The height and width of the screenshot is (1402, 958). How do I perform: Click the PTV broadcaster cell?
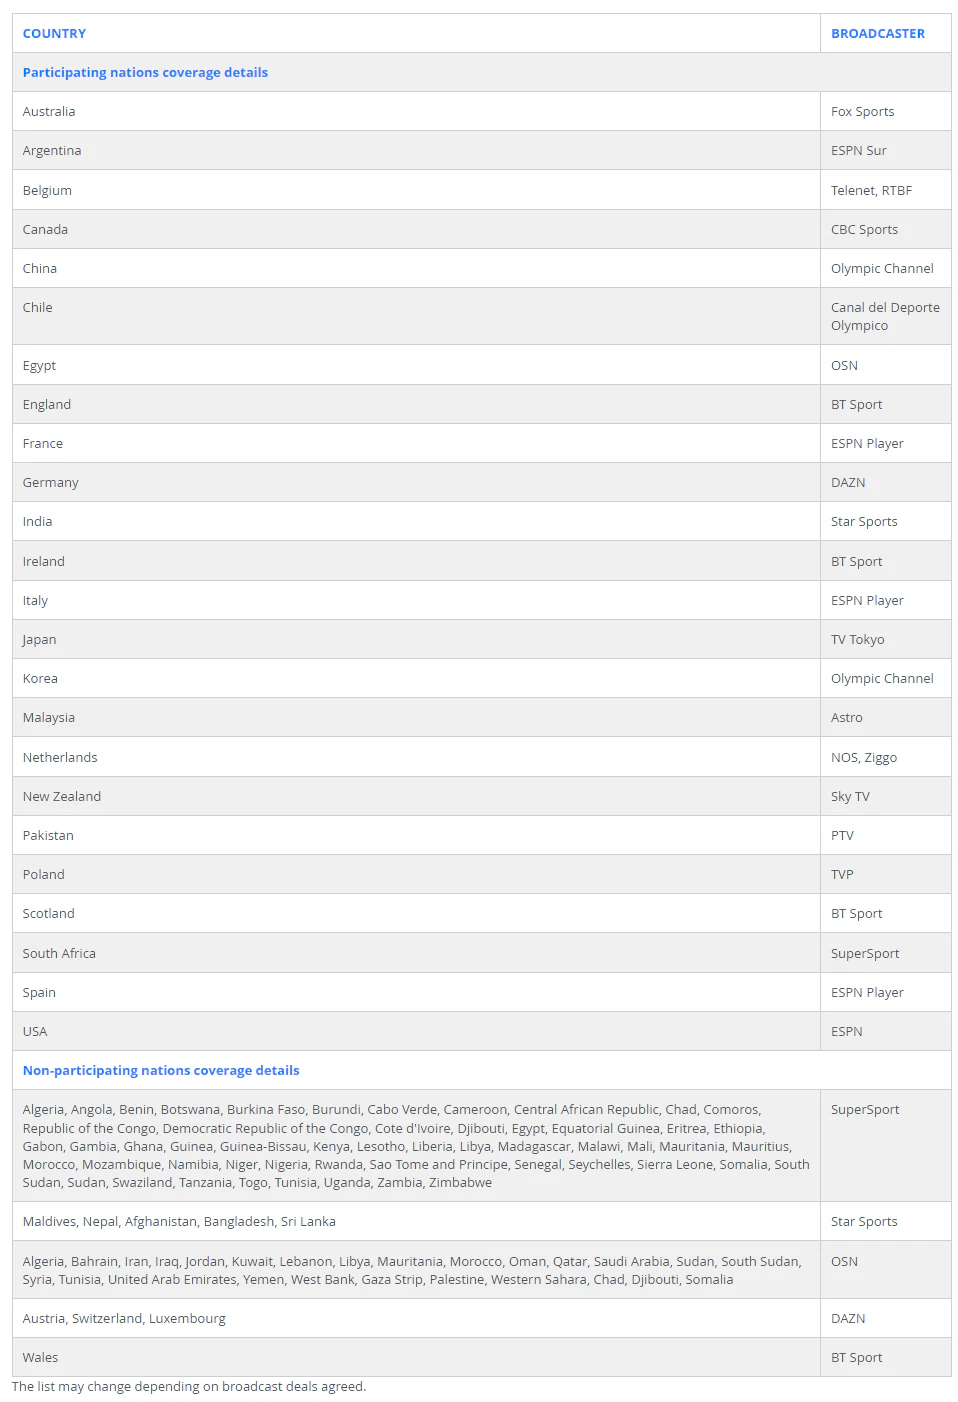tap(842, 835)
